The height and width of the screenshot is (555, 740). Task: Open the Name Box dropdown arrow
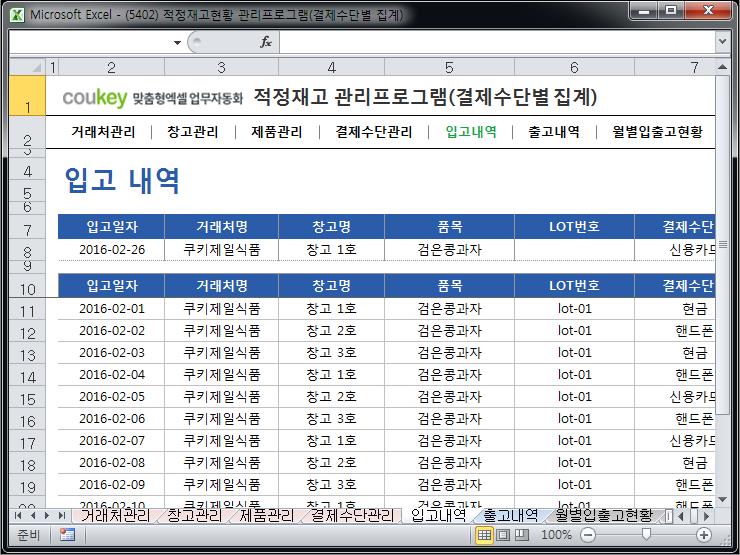click(x=177, y=42)
